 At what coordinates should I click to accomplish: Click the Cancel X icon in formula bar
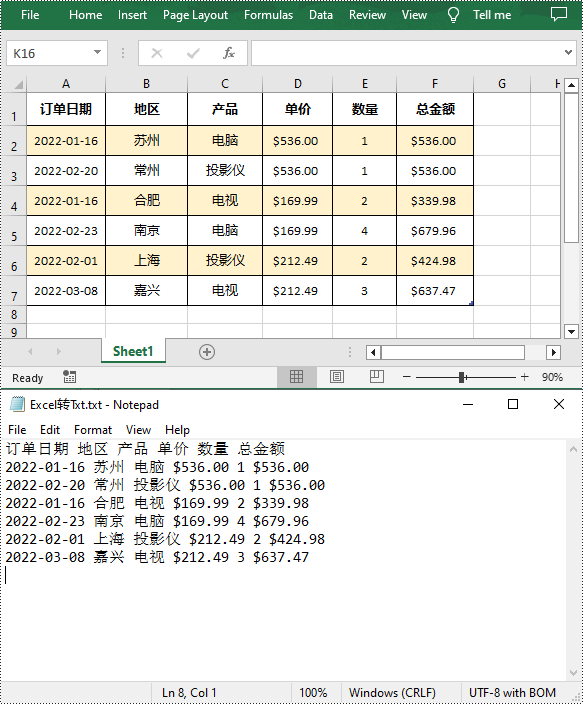[x=157, y=53]
